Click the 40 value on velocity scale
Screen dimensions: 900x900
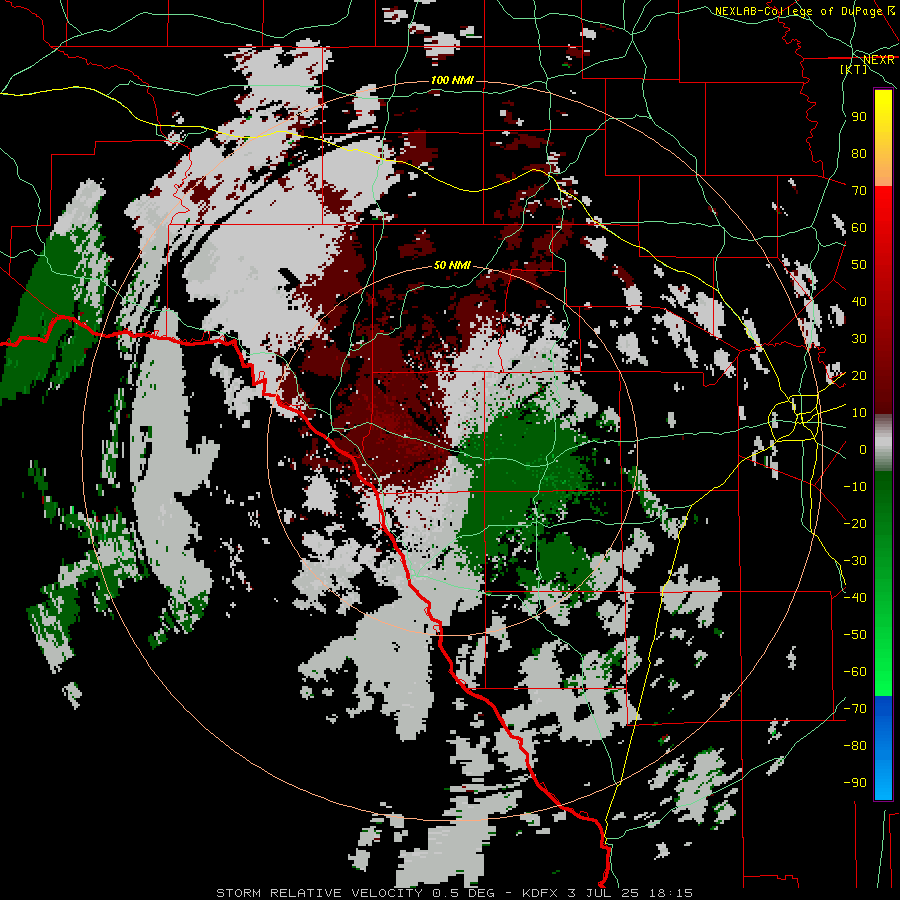859,301
